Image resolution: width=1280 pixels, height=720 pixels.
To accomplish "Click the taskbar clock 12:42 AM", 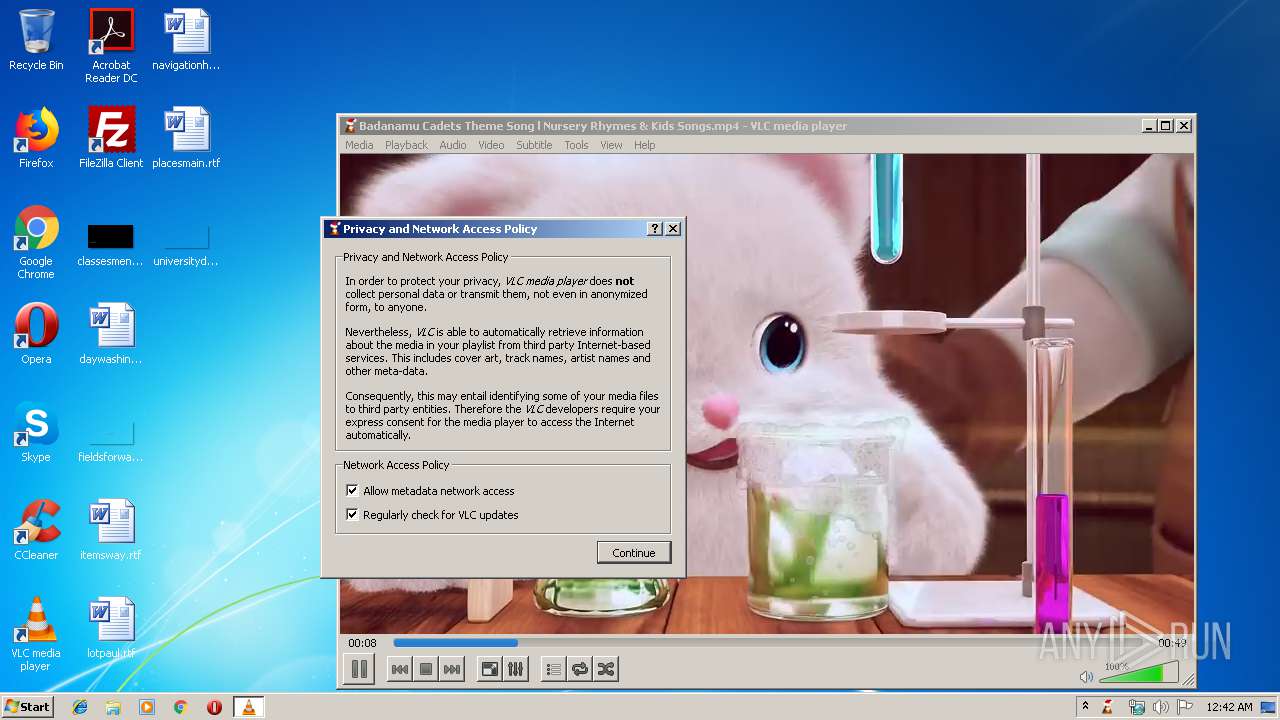I will (x=1229, y=707).
